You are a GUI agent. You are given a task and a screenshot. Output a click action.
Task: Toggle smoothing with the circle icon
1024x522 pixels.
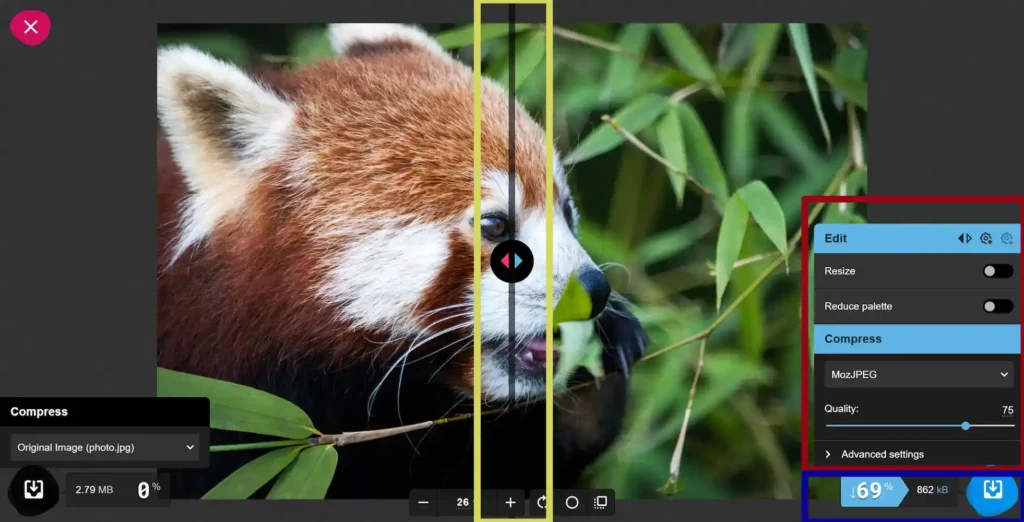point(572,502)
